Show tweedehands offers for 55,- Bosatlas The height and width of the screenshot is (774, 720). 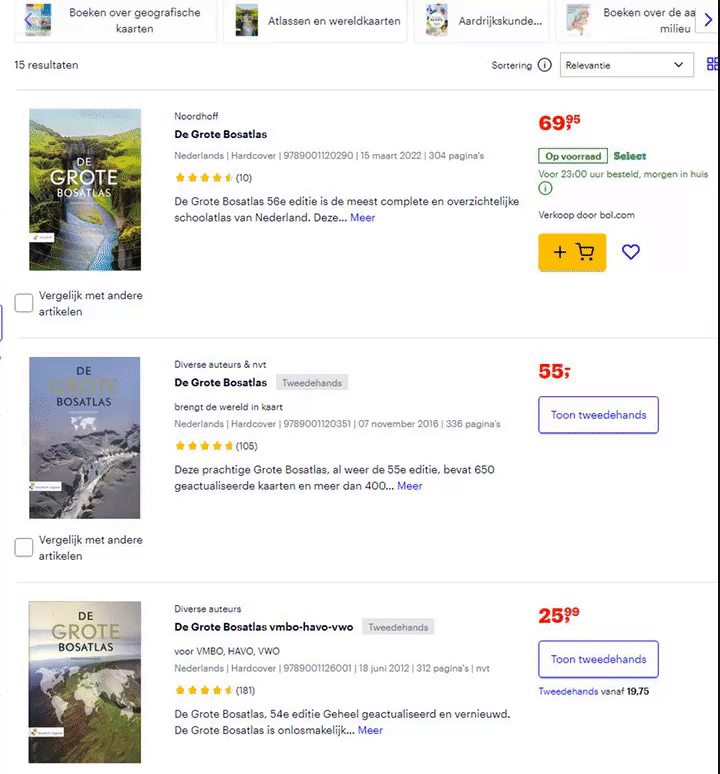[x=599, y=415]
